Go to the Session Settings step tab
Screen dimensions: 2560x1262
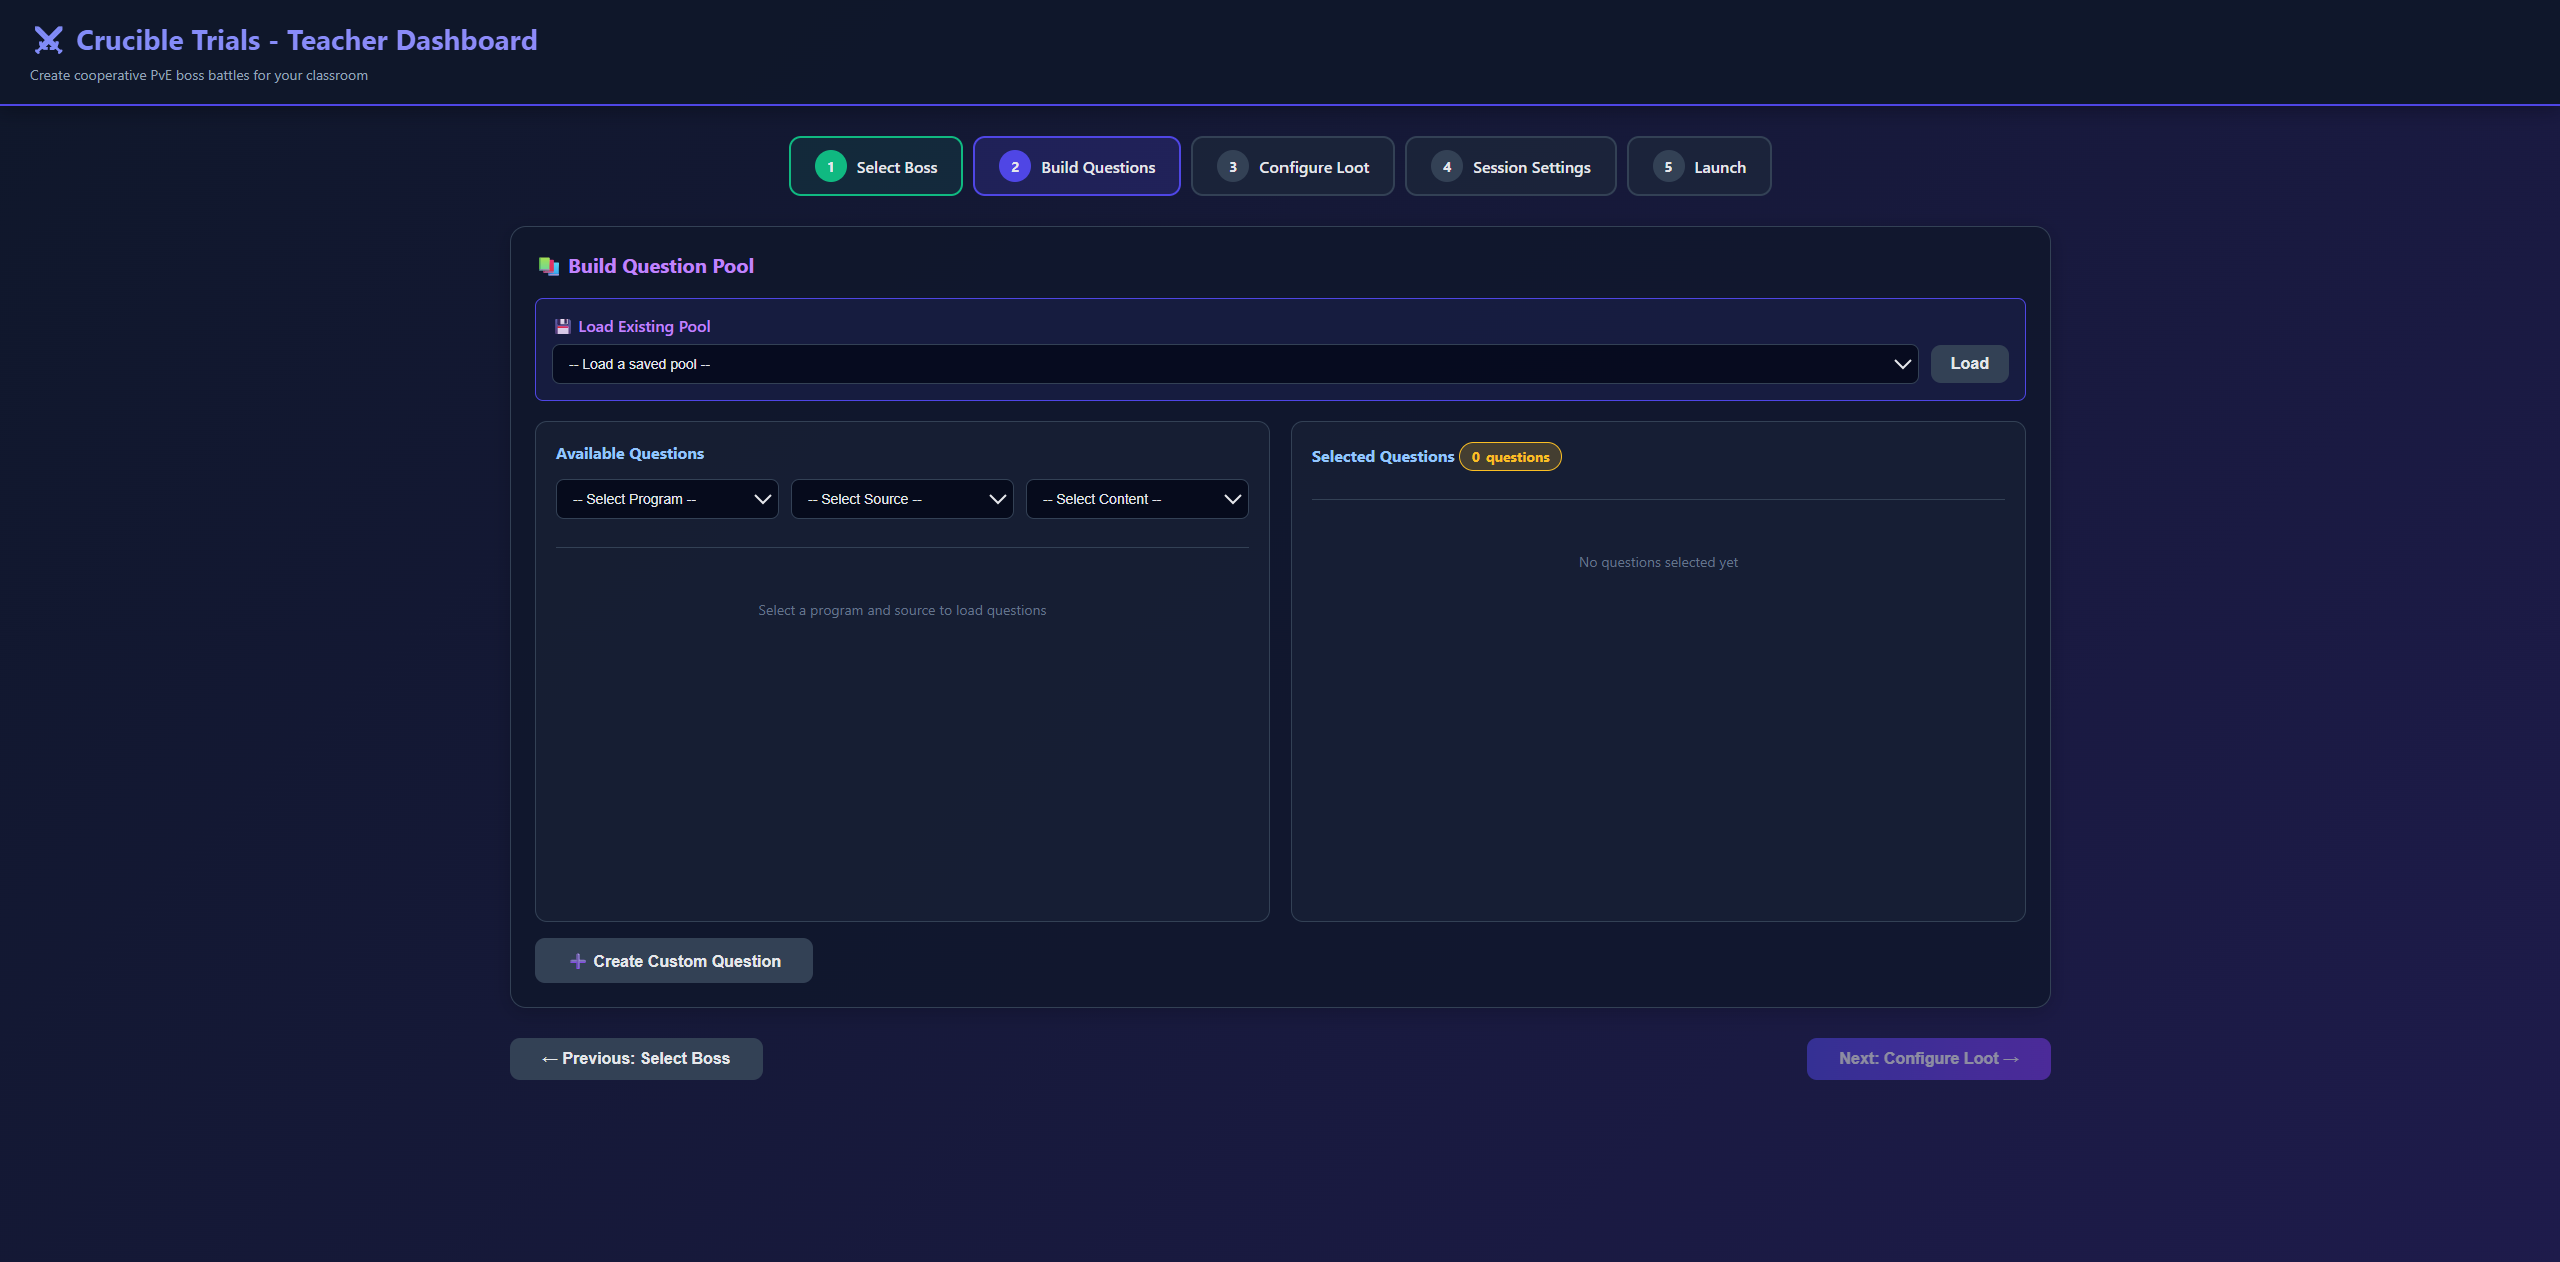click(x=1510, y=167)
